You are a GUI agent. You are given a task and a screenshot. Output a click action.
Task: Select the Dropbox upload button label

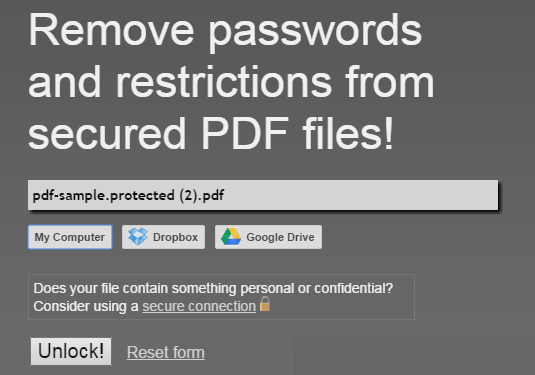click(x=175, y=237)
